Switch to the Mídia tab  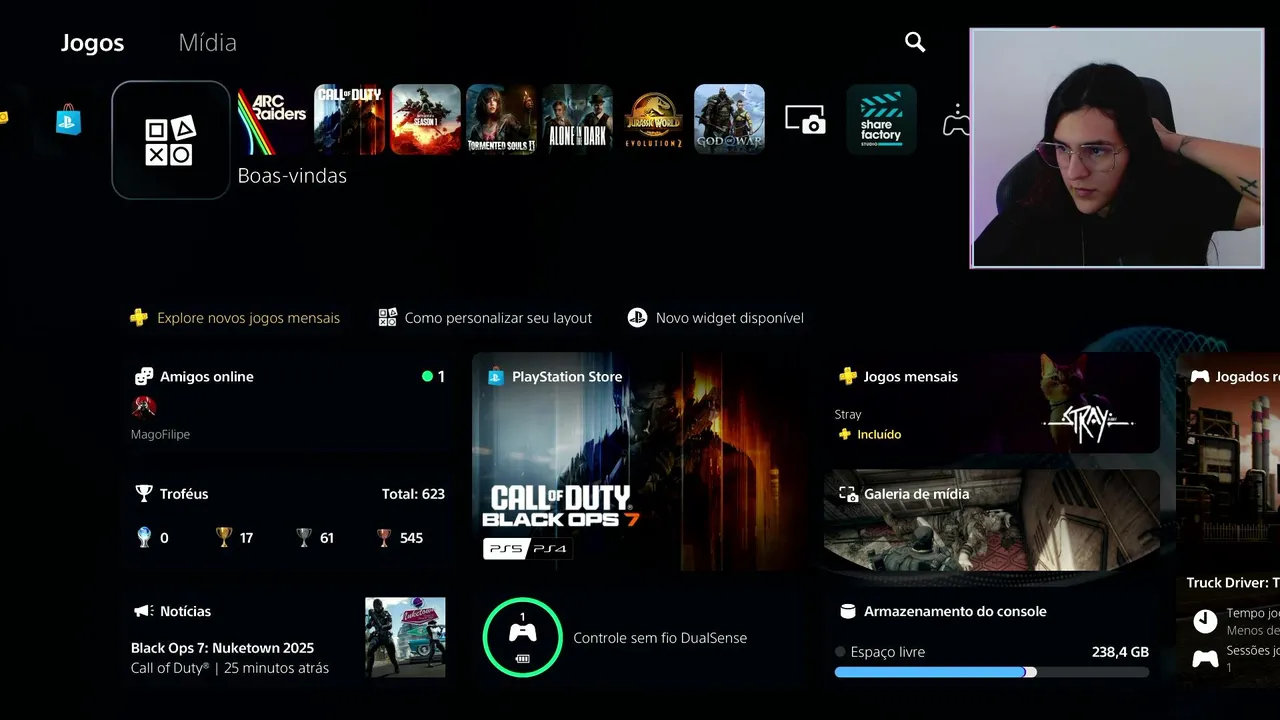pos(207,43)
